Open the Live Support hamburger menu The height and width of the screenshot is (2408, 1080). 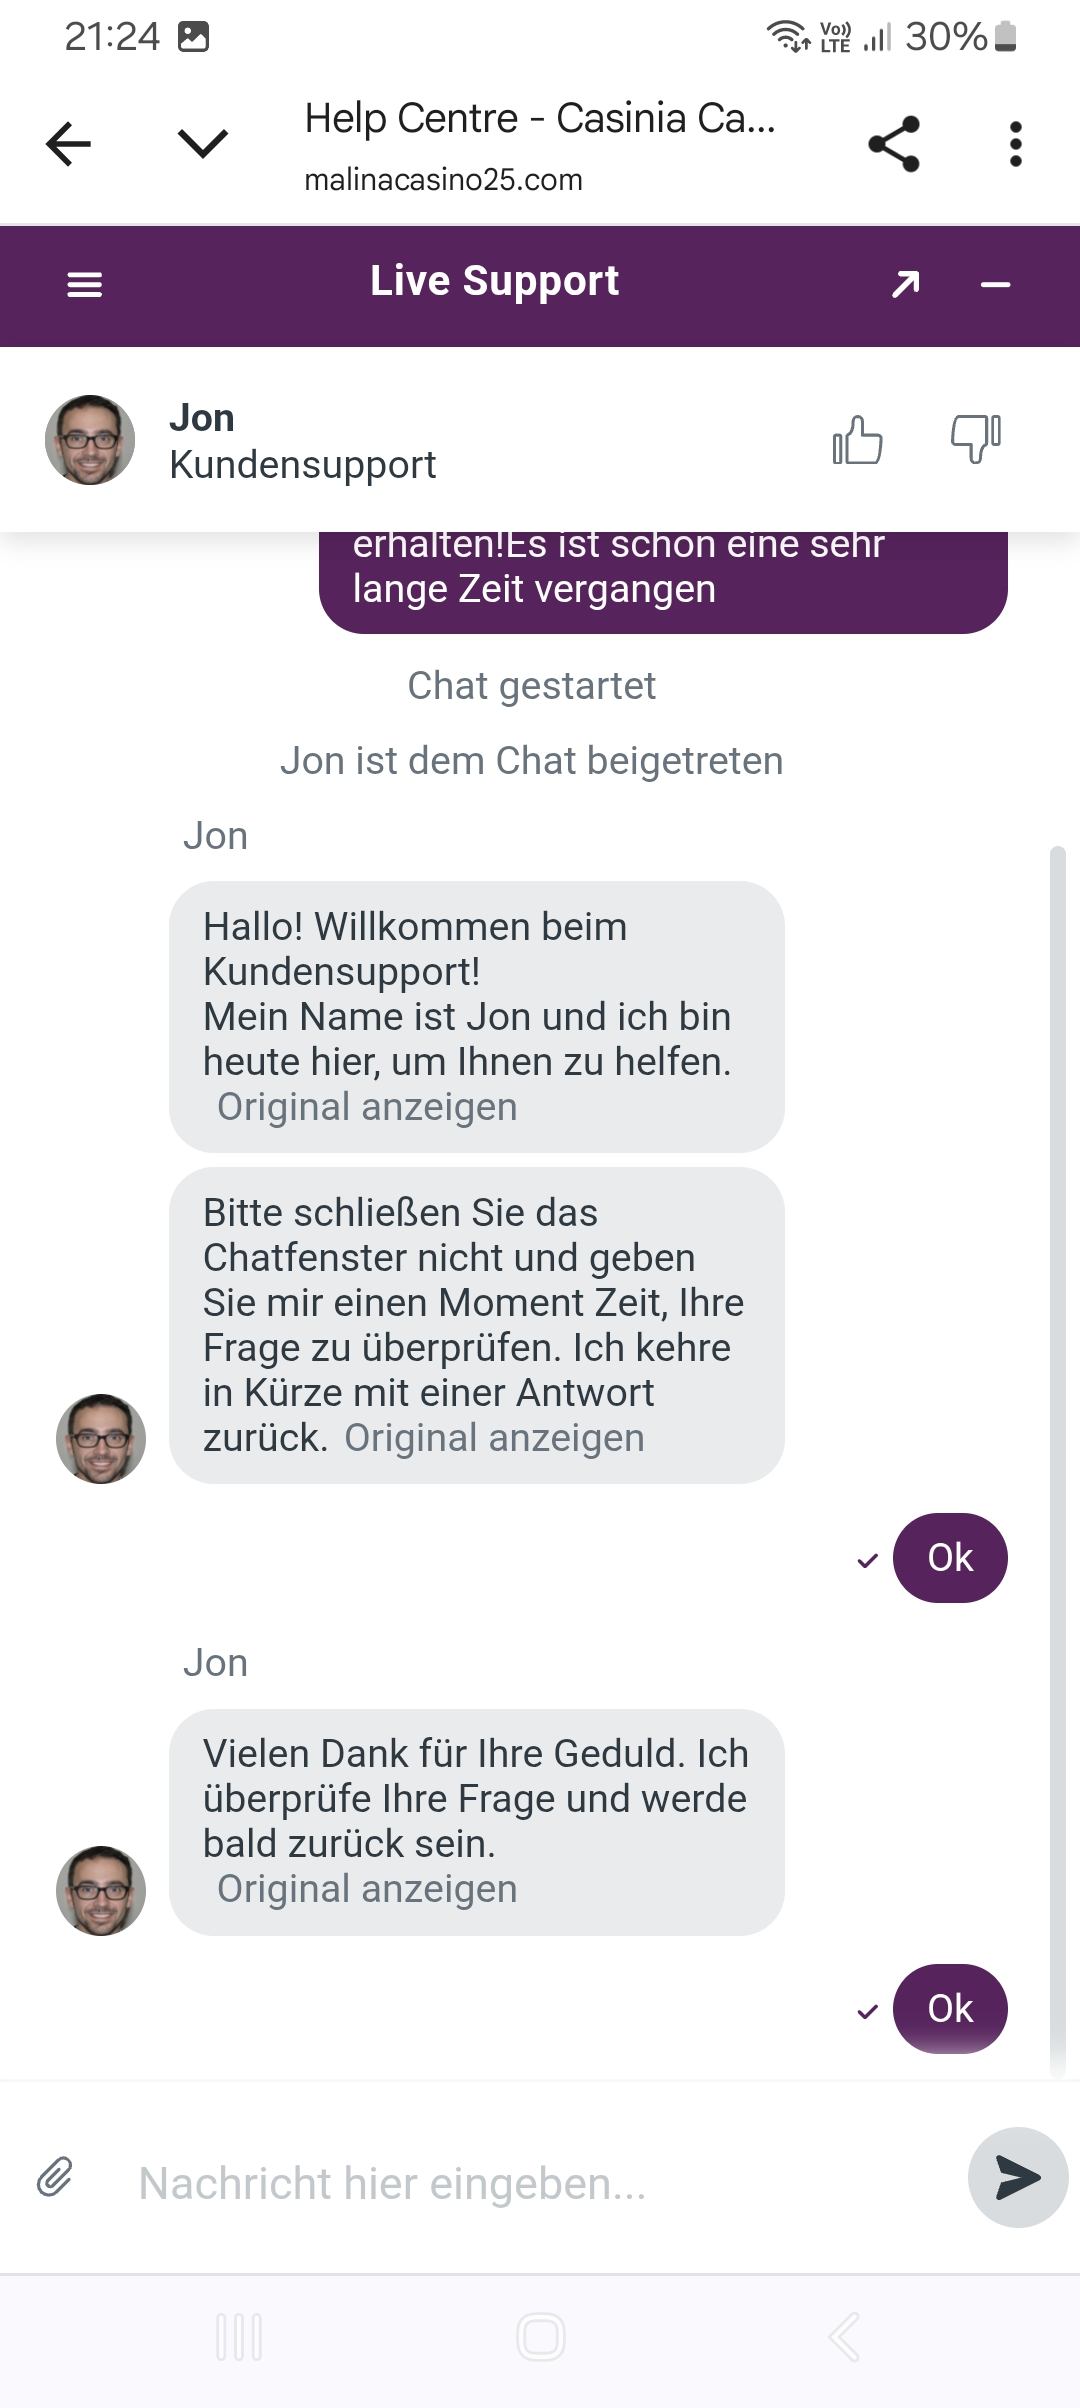click(85, 286)
